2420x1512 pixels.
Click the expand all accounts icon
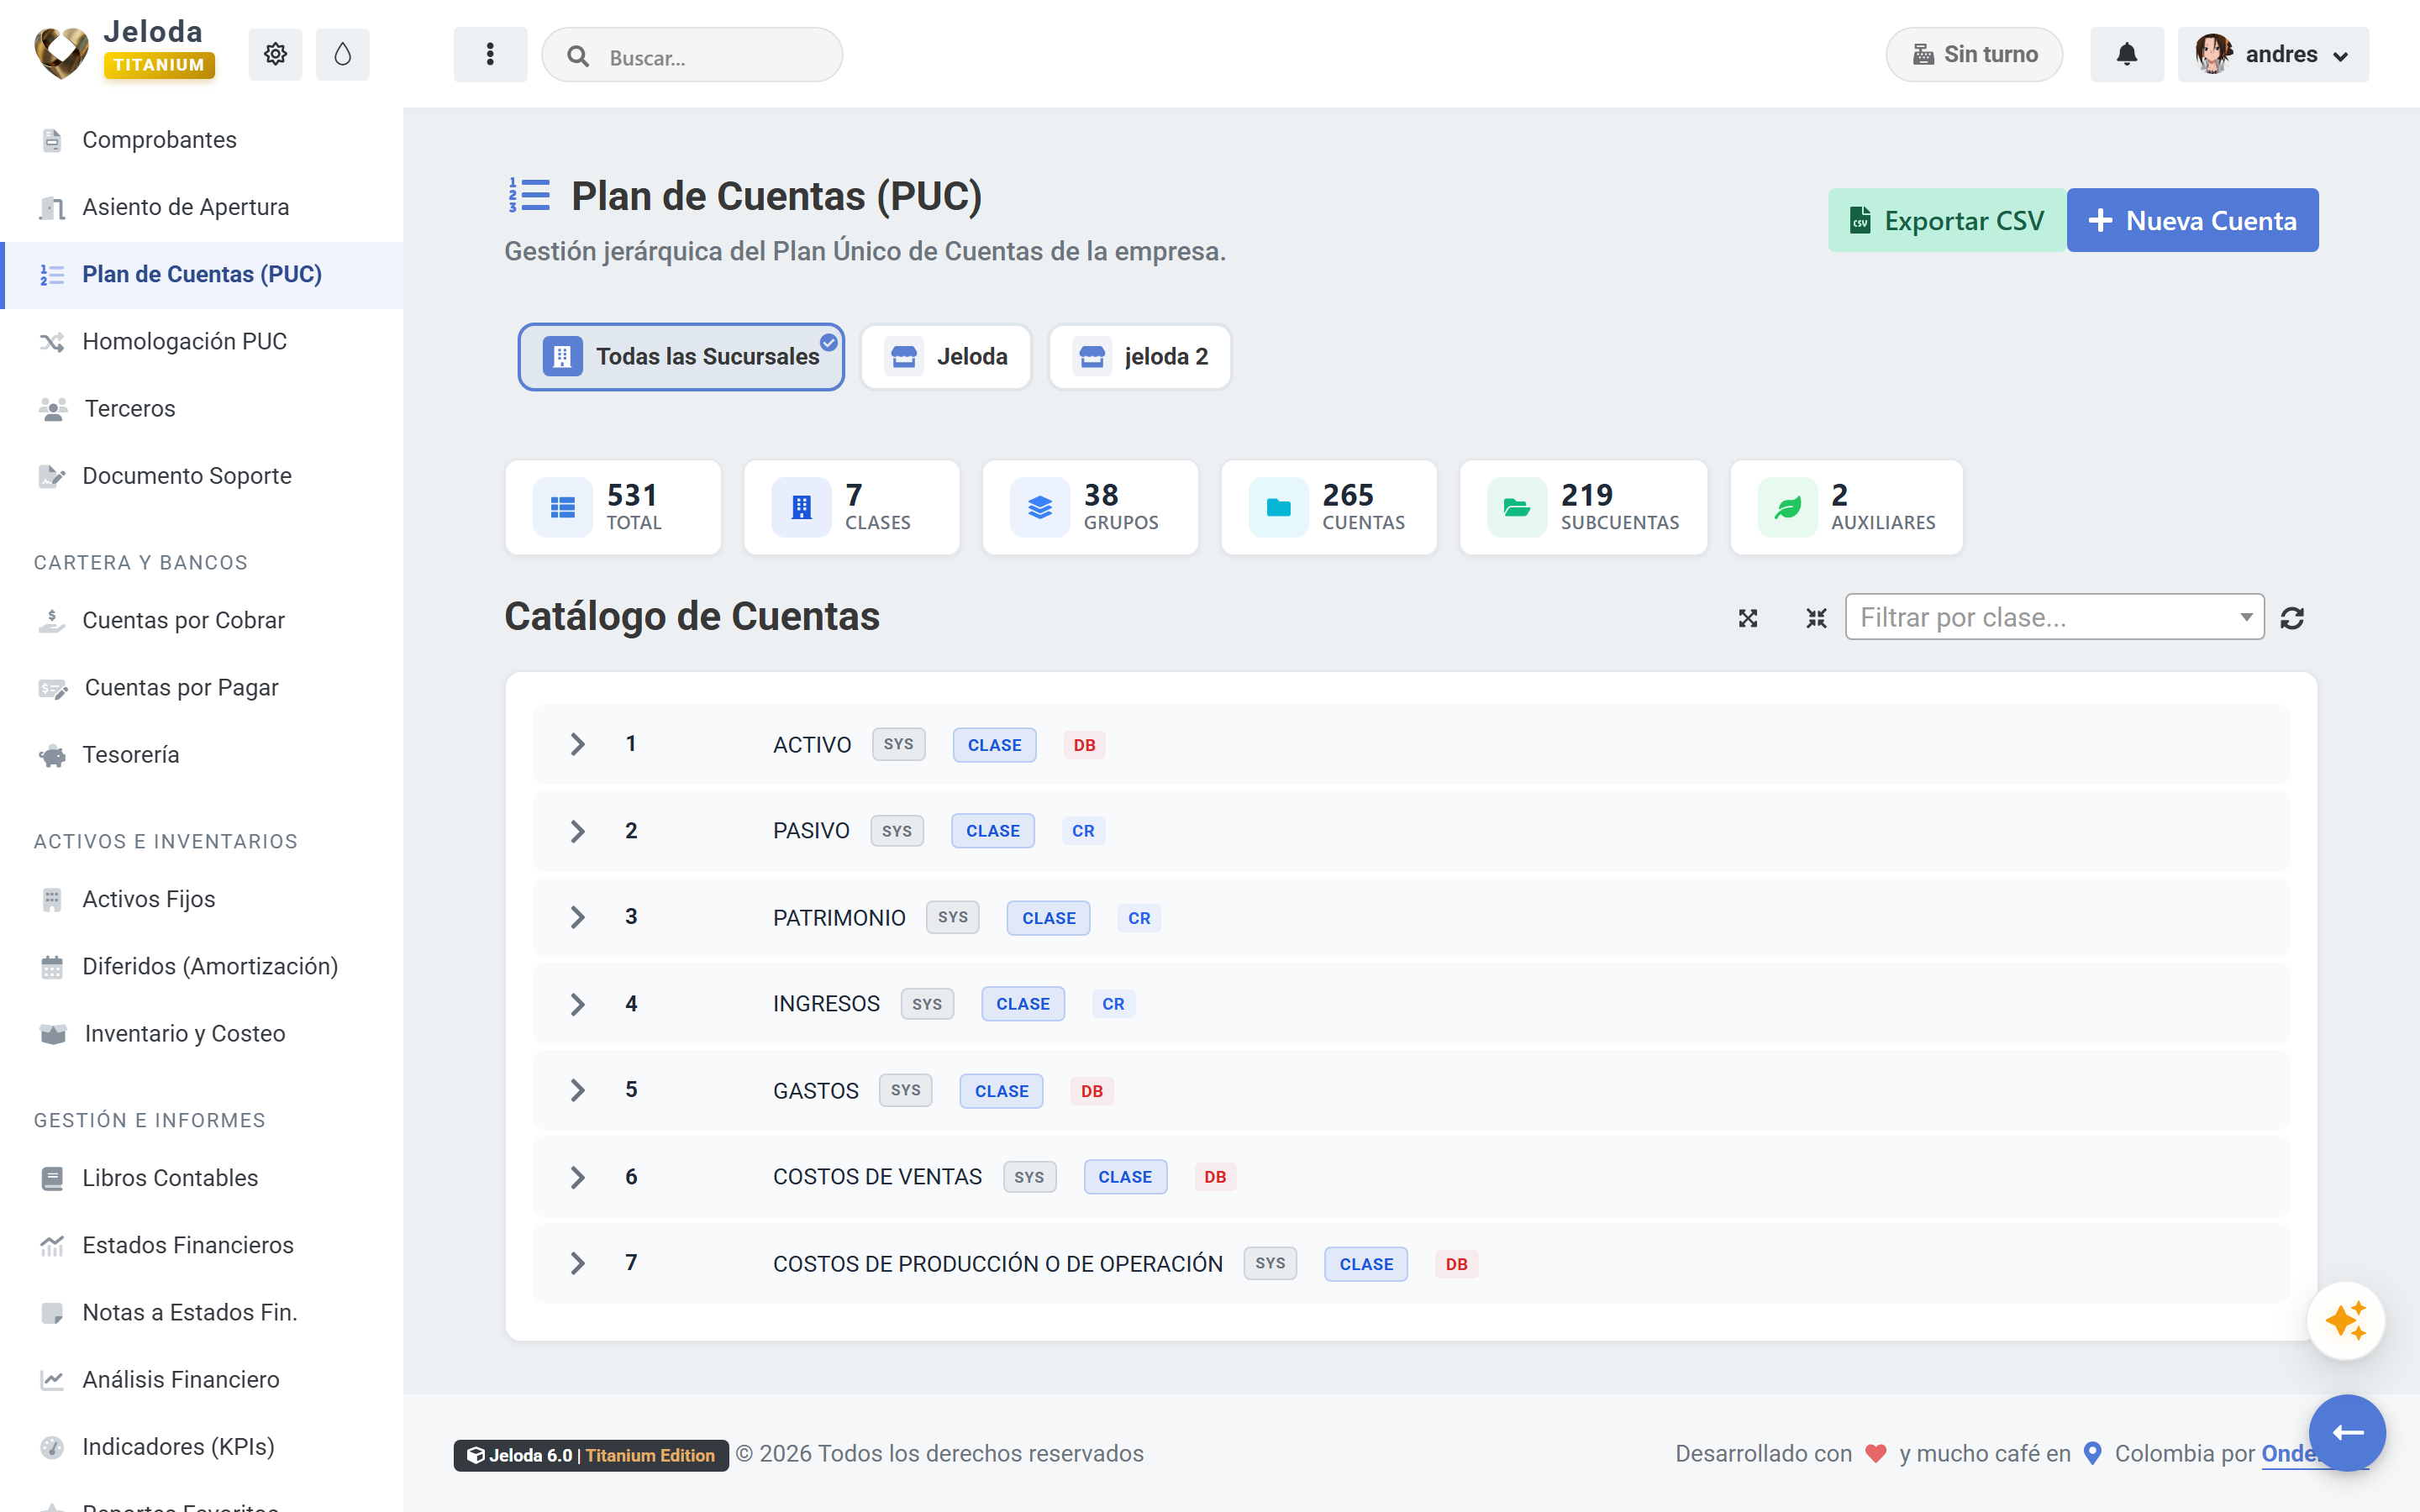pos(1748,618)
